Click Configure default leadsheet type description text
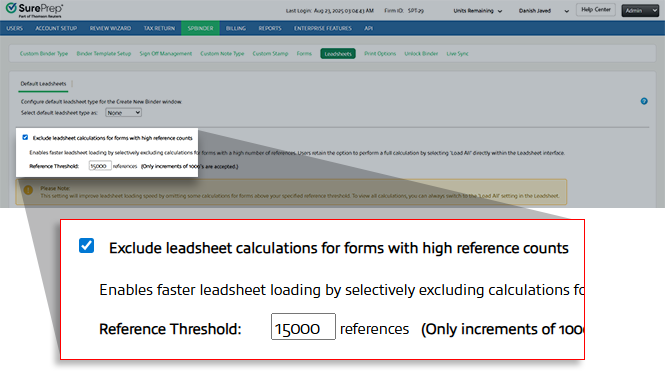 click(x=101, y=102)
